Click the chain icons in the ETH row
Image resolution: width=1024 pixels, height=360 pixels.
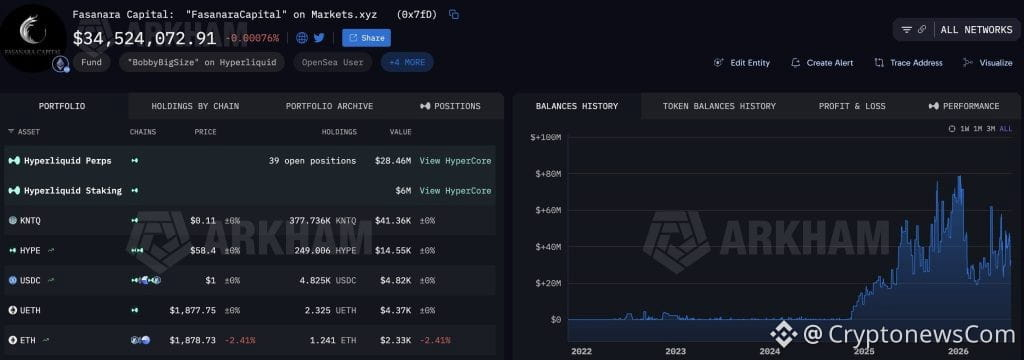tap(140, 340)
